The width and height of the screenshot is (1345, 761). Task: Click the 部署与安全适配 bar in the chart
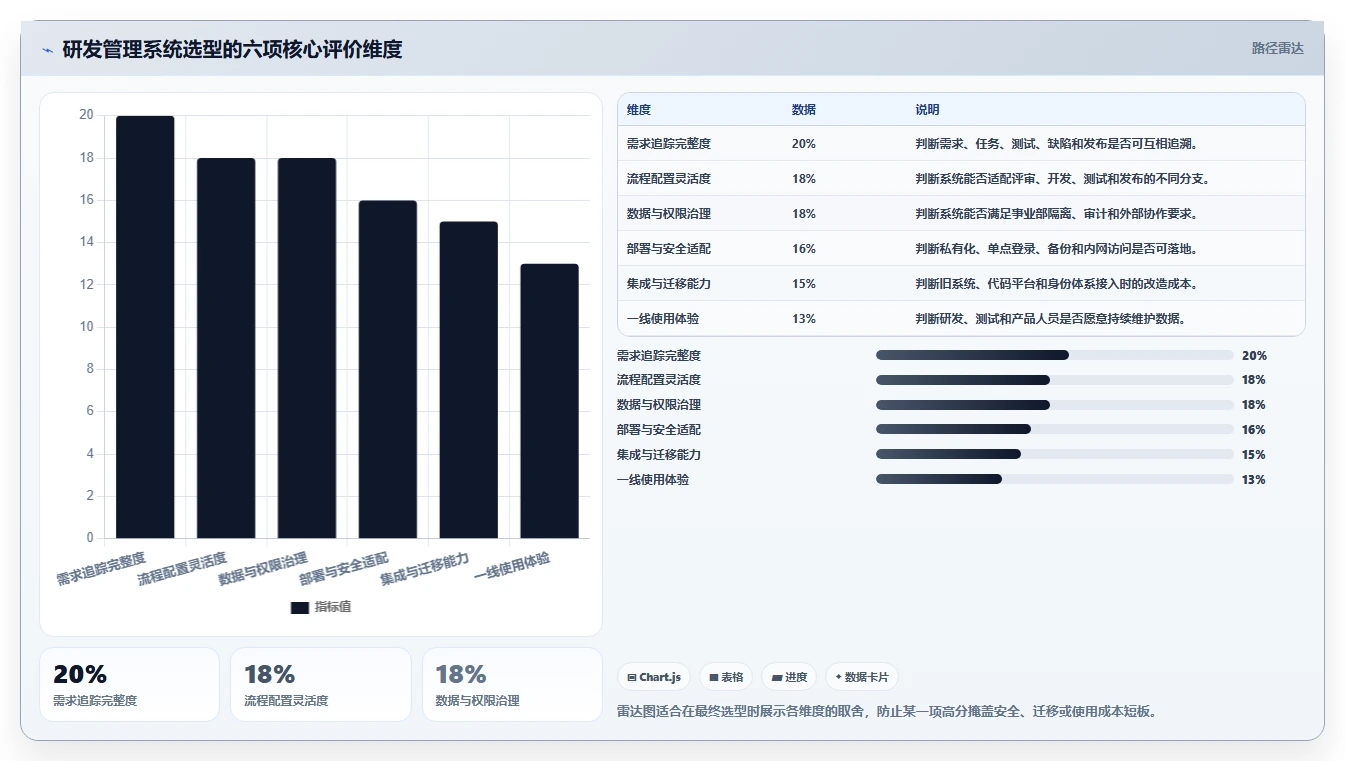tap(388, 369)
